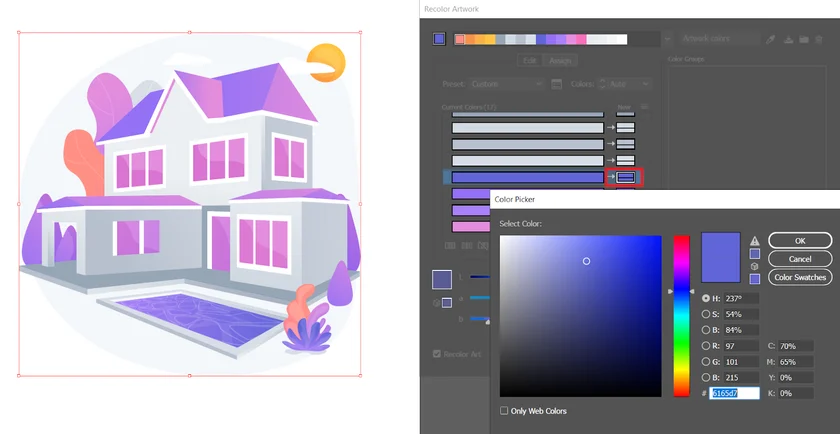Image resolution: width=840 pixels, height=434 pixels.
Task: Select the pink current color row
Action: click(471, 227)
